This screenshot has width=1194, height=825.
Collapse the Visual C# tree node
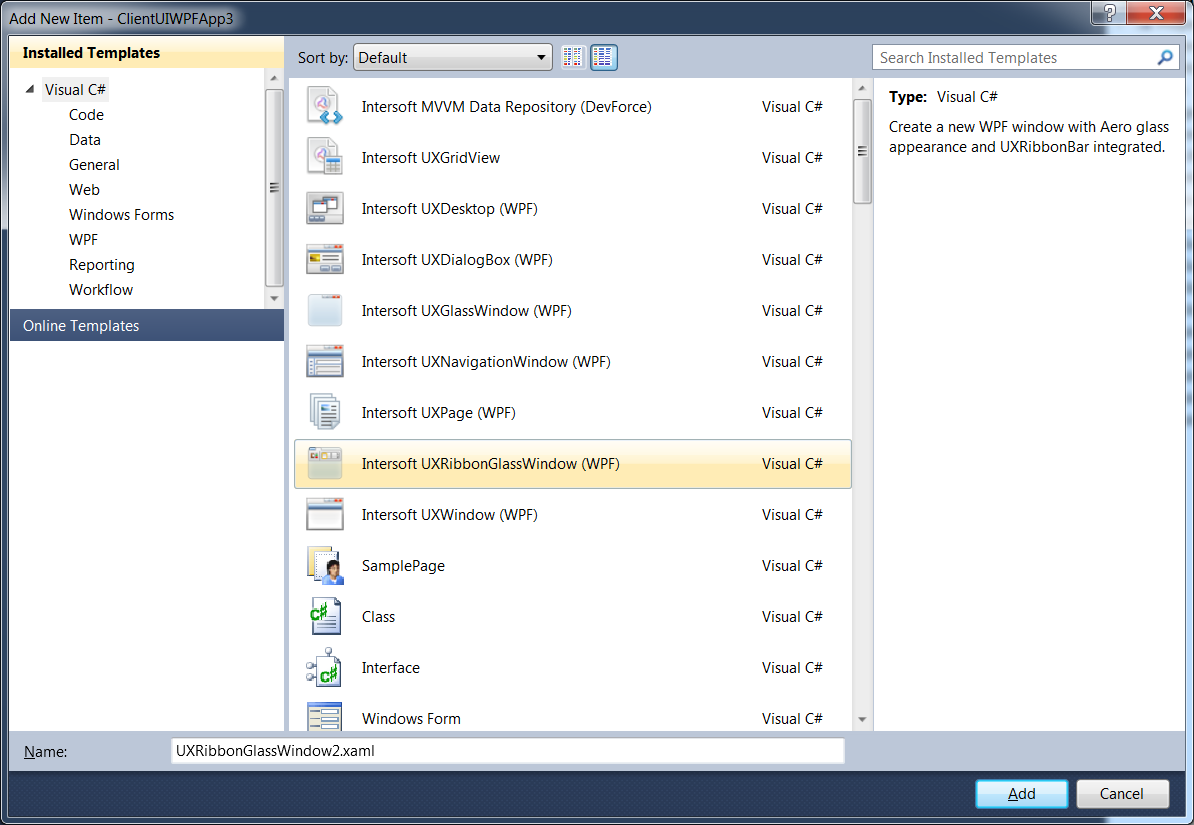coord(30,89)
